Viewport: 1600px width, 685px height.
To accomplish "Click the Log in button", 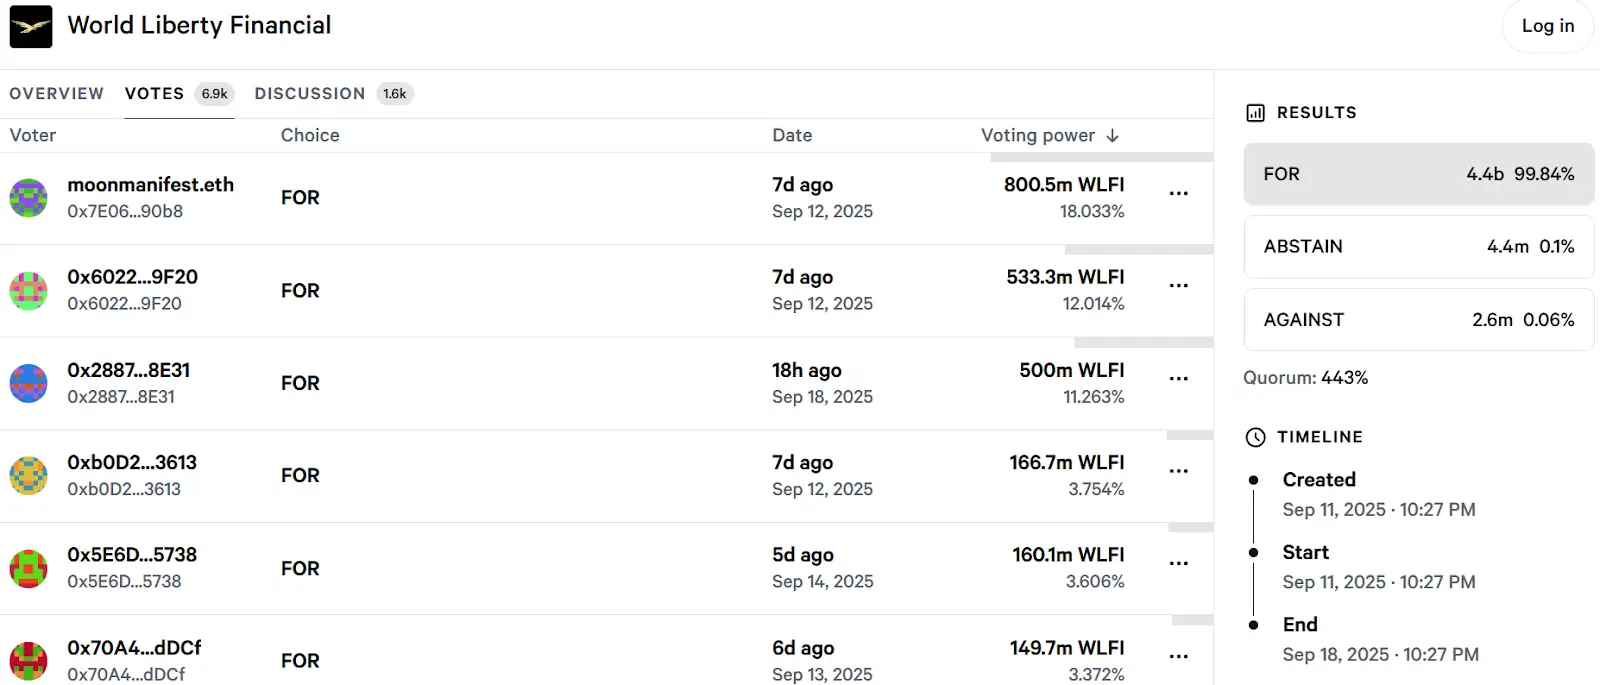I will pyautogui.click(x=1547, y=27).
